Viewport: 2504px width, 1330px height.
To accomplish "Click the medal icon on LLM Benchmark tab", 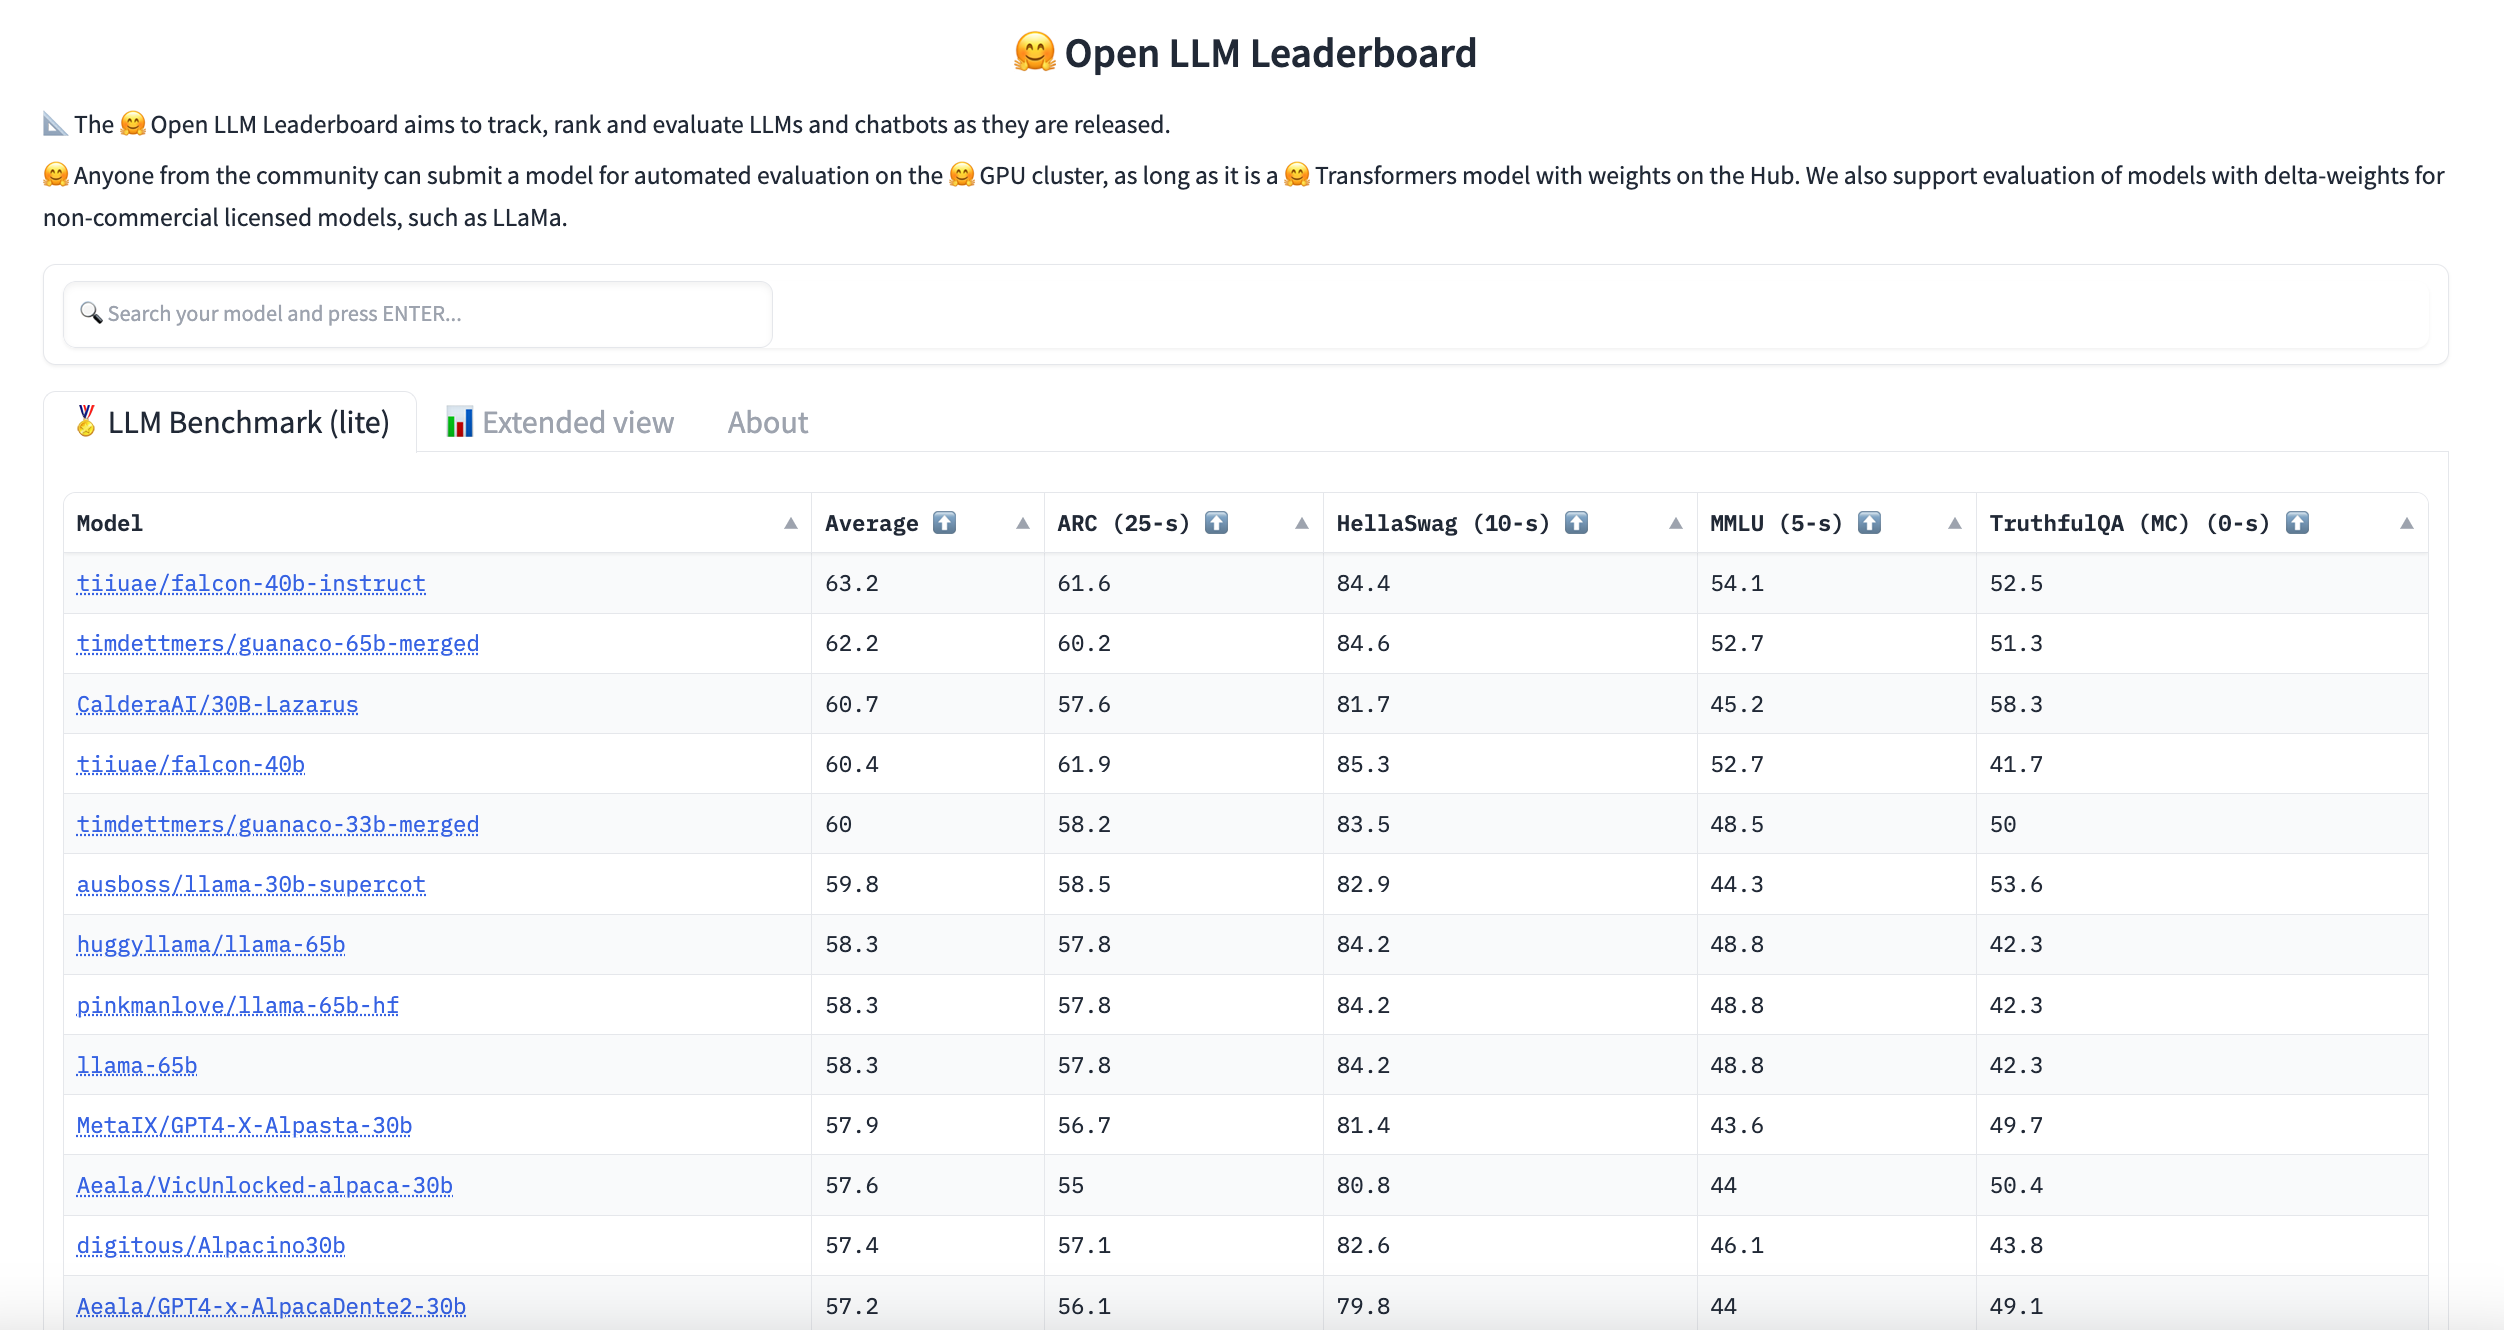I will click(x=86, y=421).
